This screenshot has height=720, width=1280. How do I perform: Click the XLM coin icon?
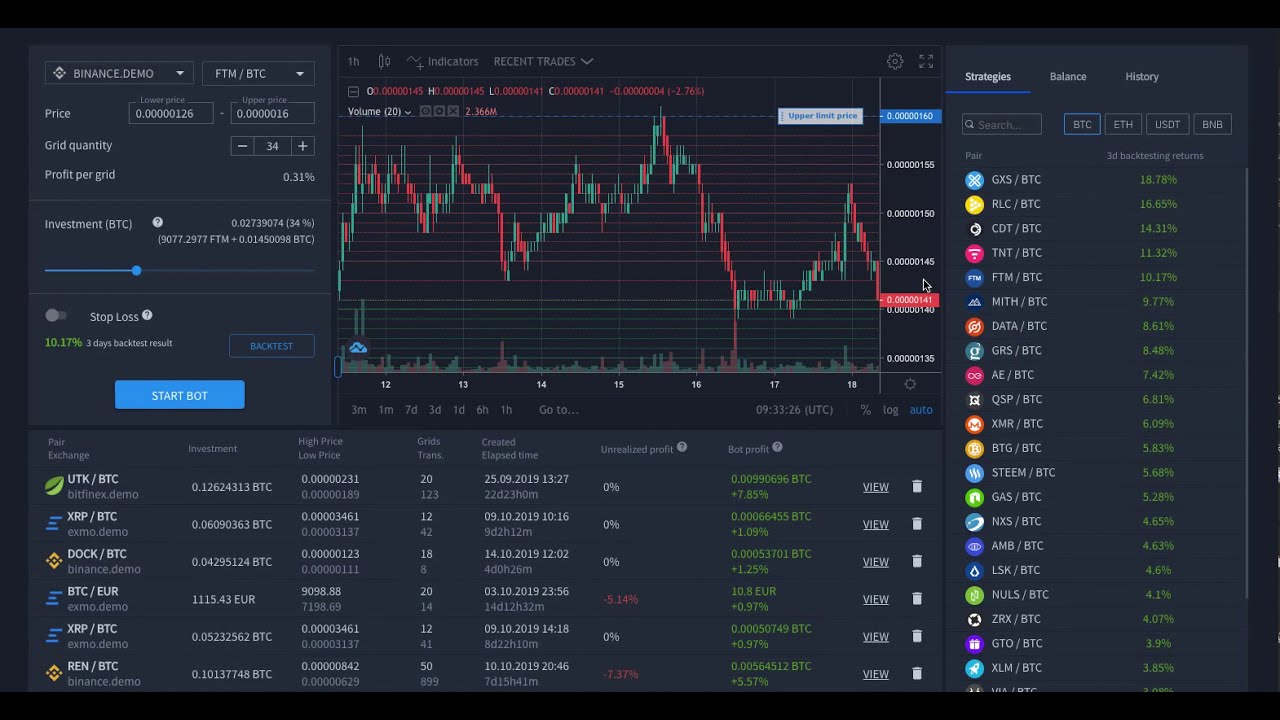point(974,668)
